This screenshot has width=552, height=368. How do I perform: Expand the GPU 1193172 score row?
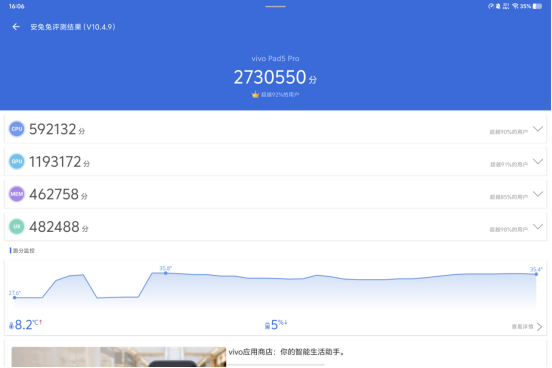coord(275,161)
